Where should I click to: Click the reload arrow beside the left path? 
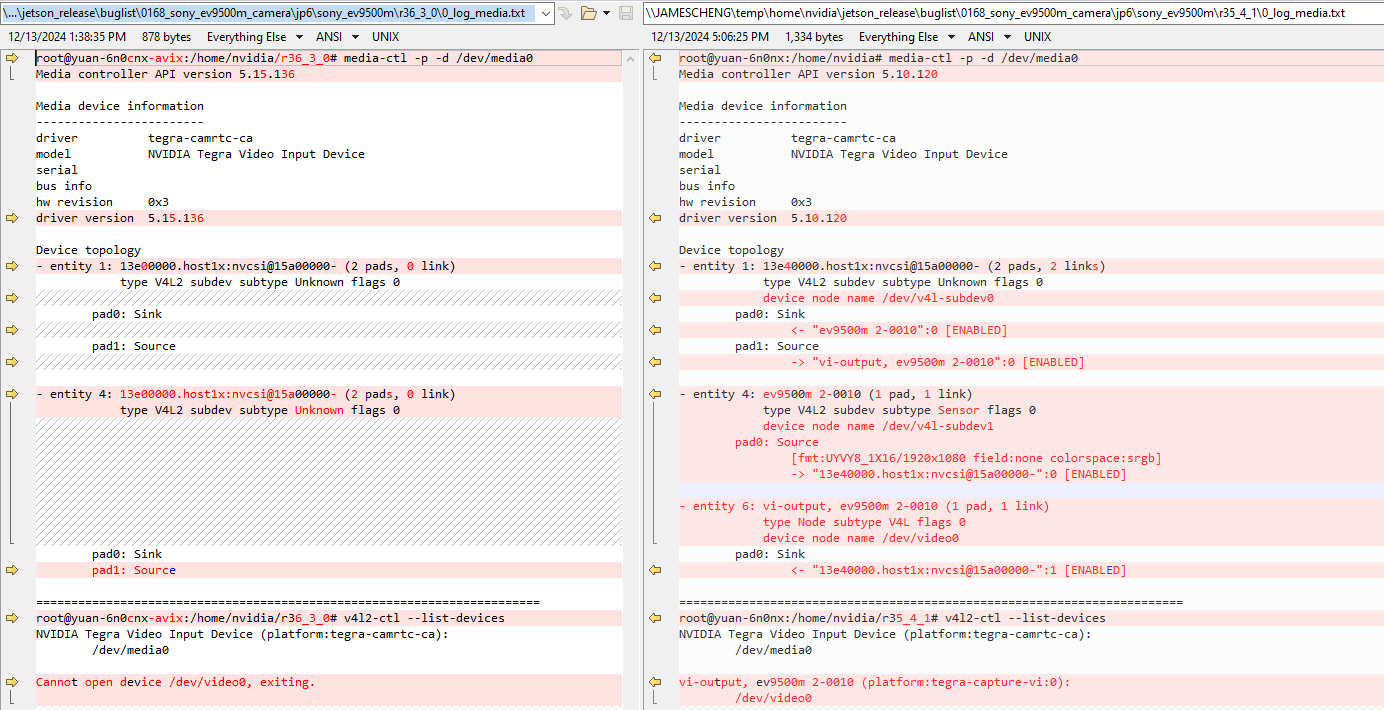pos(565,13)
